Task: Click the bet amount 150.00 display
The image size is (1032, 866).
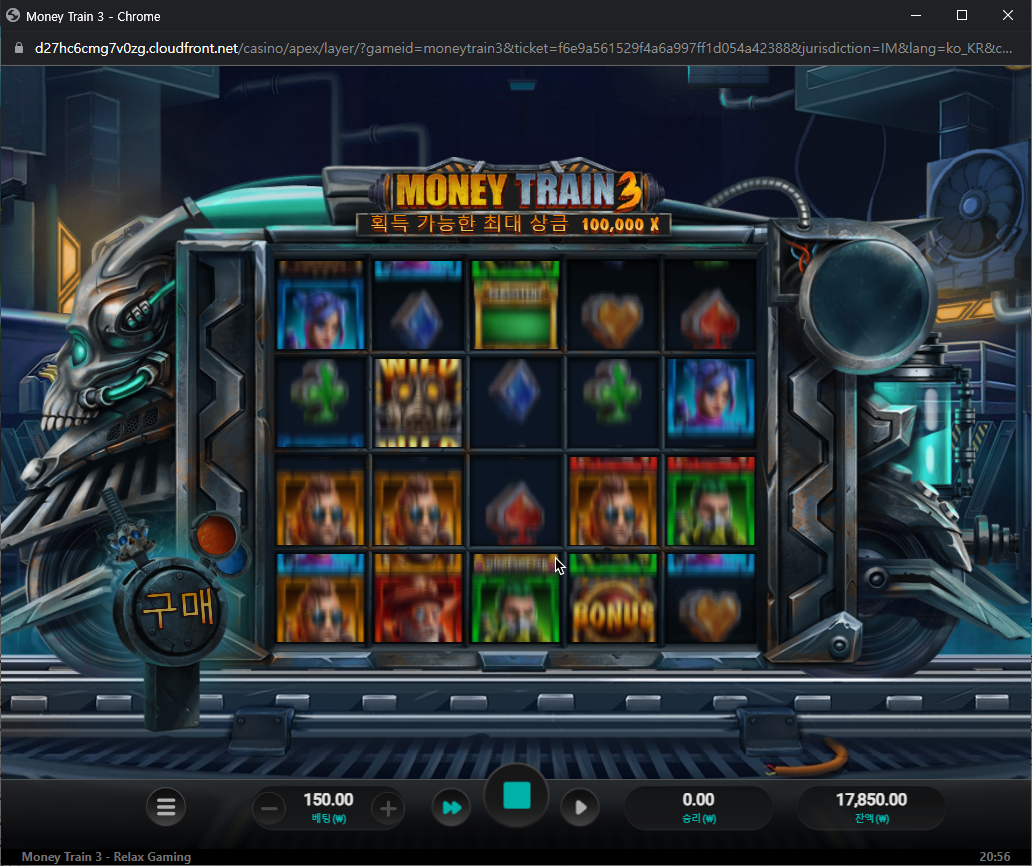Action: coord(328,807)
